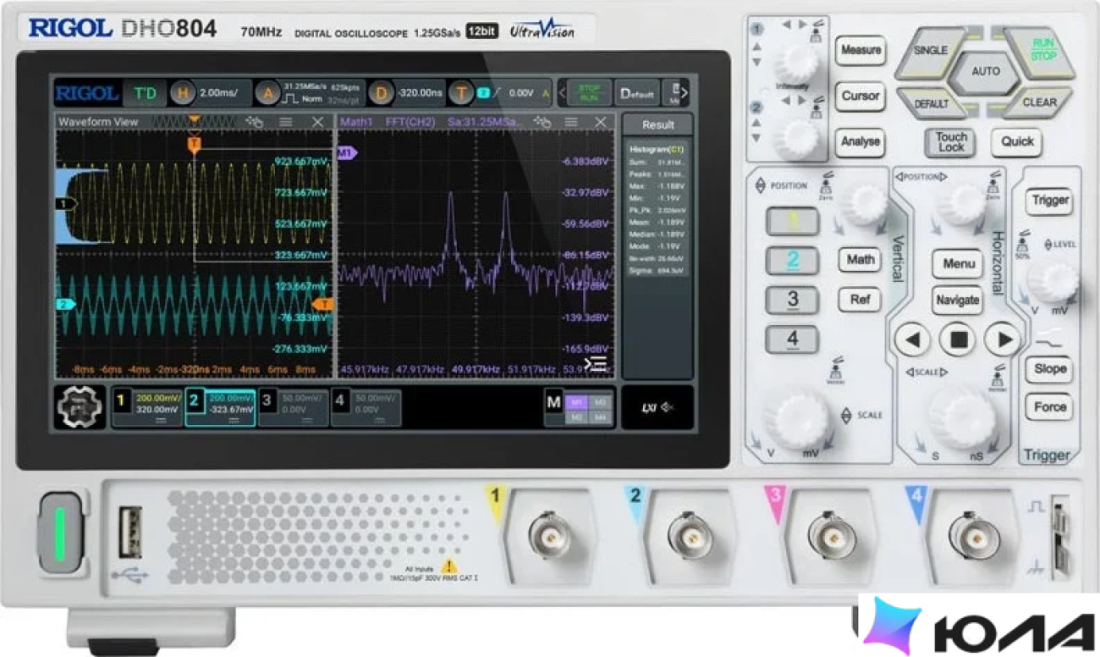This screenshot has height=657, width=1100.
Task: Toggle the channel 2 front panel button
Action: [792, 261]
